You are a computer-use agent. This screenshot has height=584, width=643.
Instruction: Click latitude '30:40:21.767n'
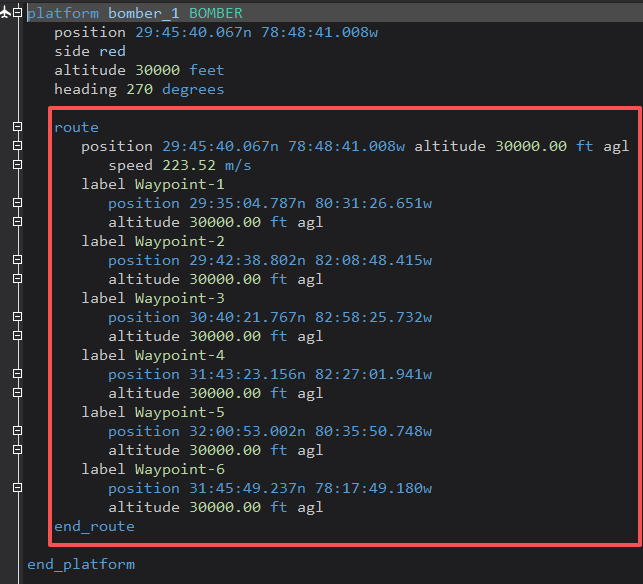tap(247, 317)
